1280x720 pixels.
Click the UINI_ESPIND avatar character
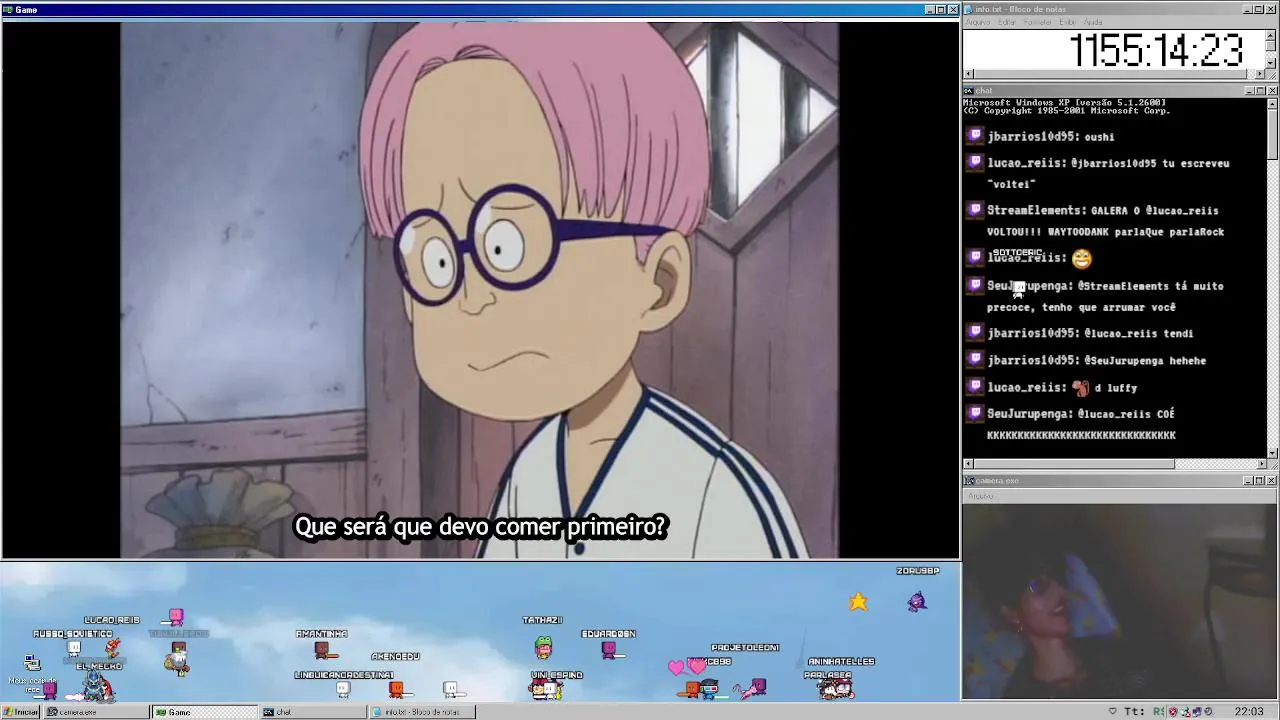pos(546,689)
